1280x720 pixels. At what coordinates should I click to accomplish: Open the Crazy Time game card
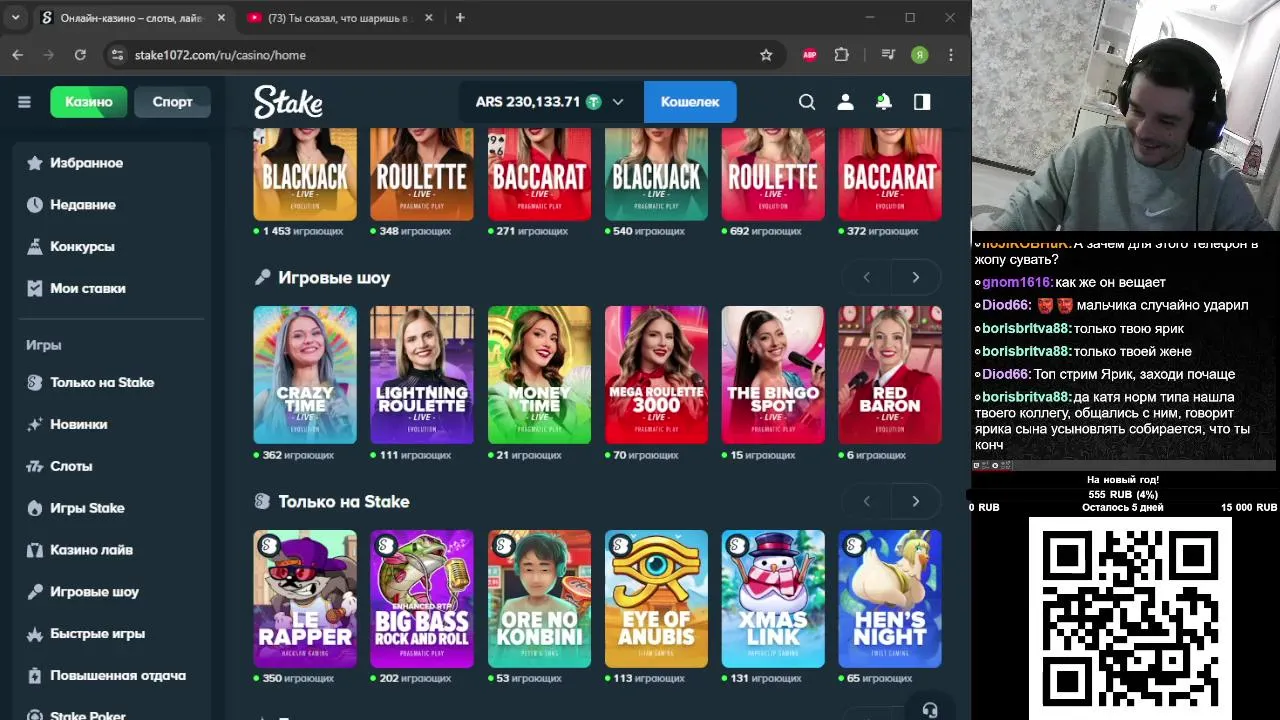tap(305, 375)
